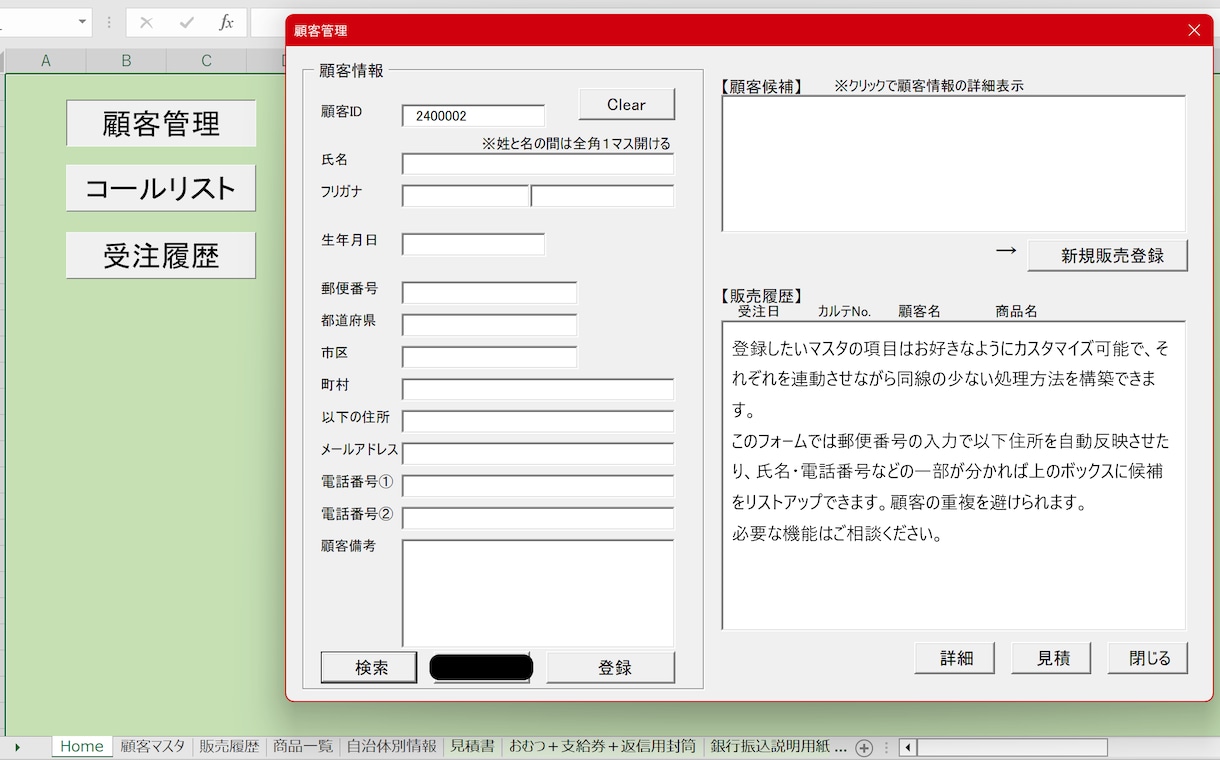Click the black button between 検索 and 登録
The height and width of the screenshot is (760, 1220).
click(x=481, y=668)
